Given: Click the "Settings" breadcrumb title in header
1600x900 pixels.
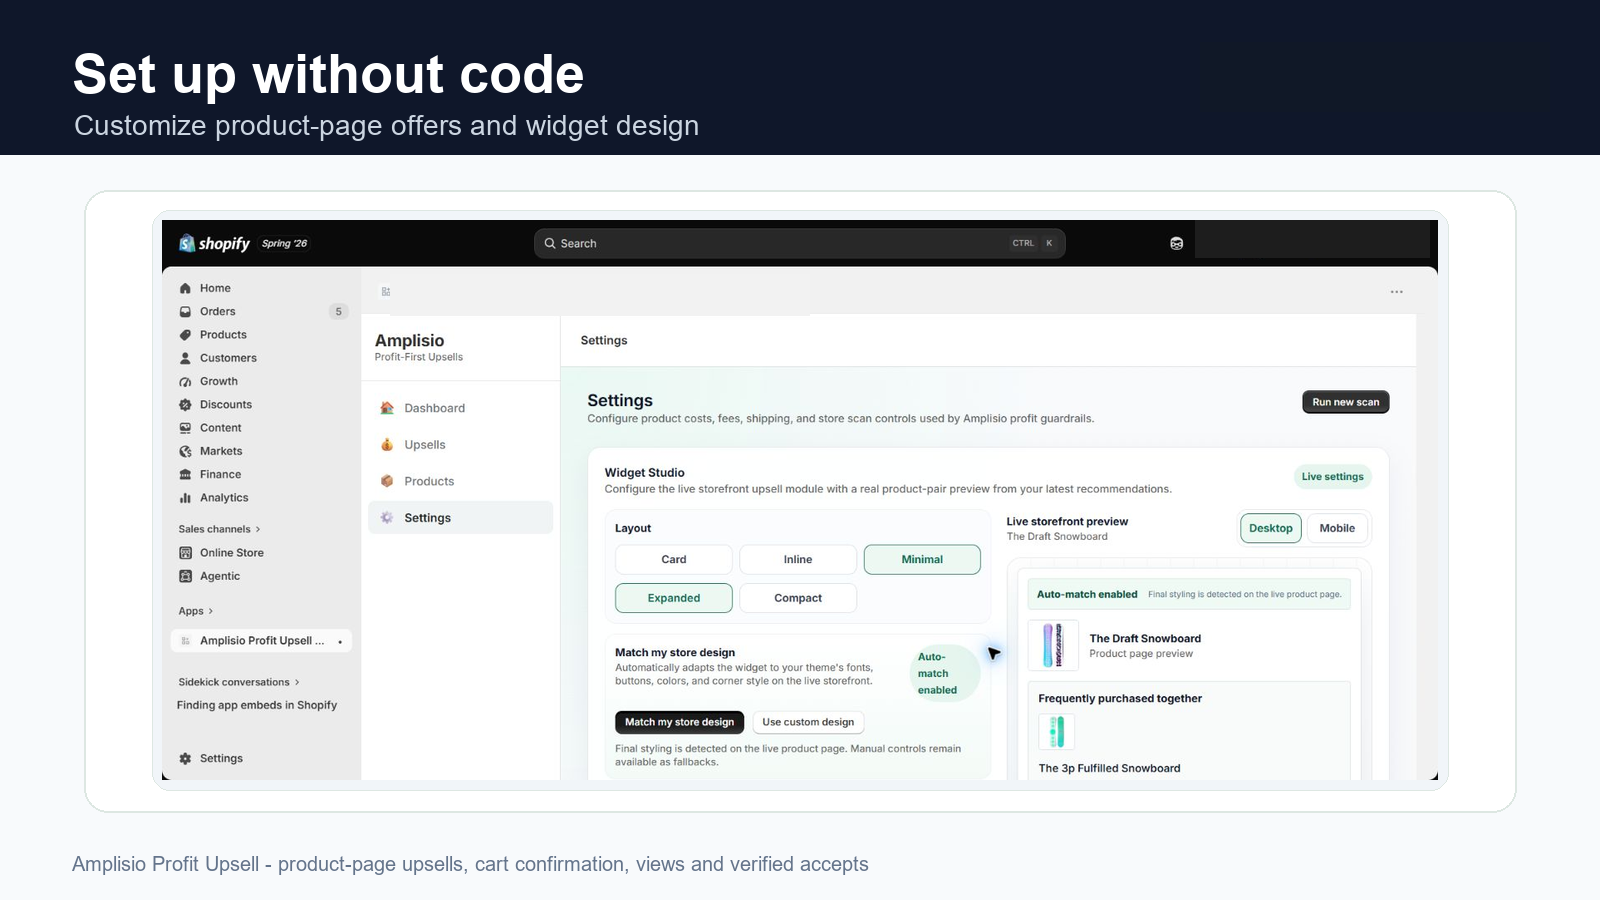Looking at the screenshot, I should tap(604, 340).
